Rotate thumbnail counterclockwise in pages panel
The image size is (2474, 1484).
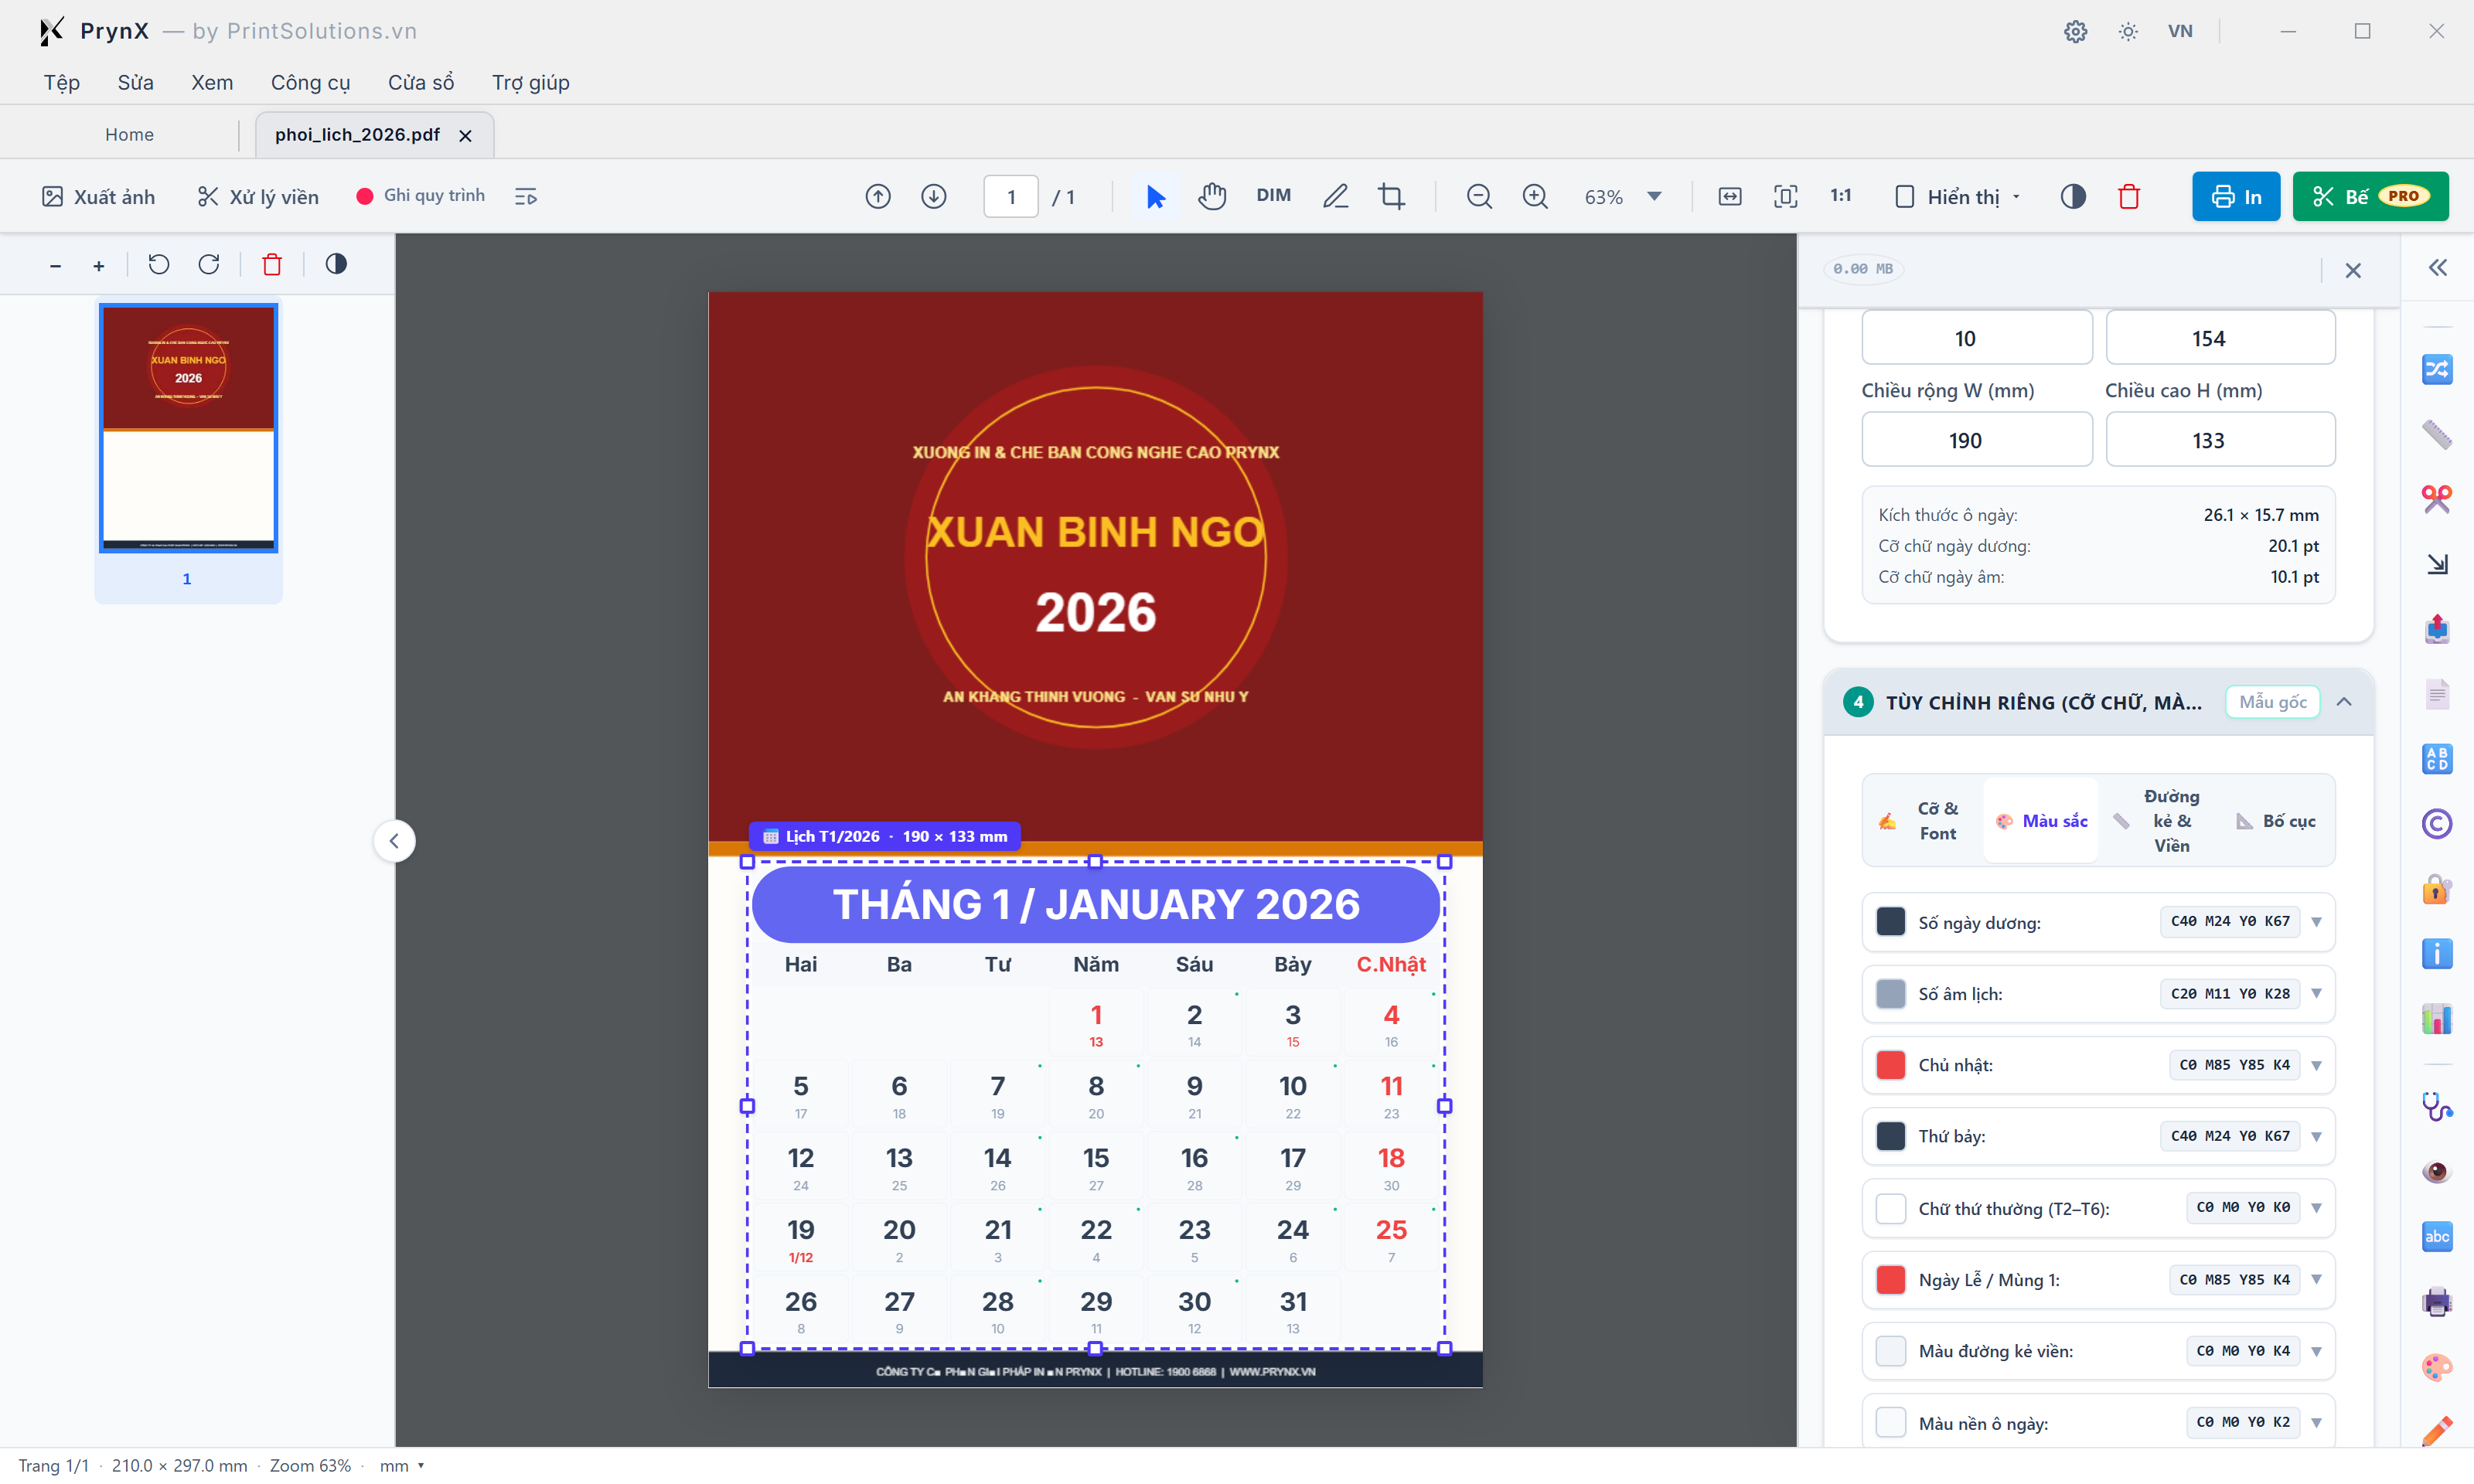[159, 265]
